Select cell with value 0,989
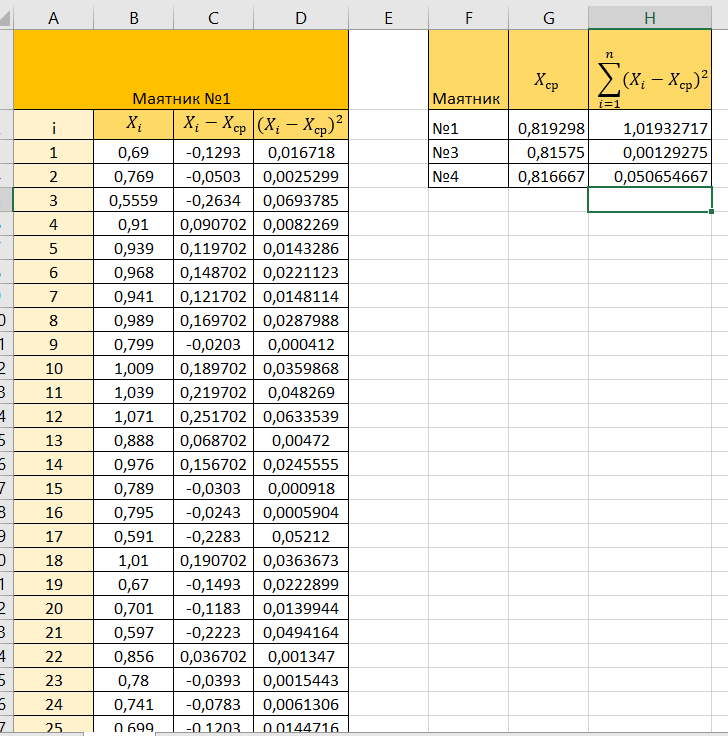The width and height of the screenshot is (728, 736). [134, 320]
